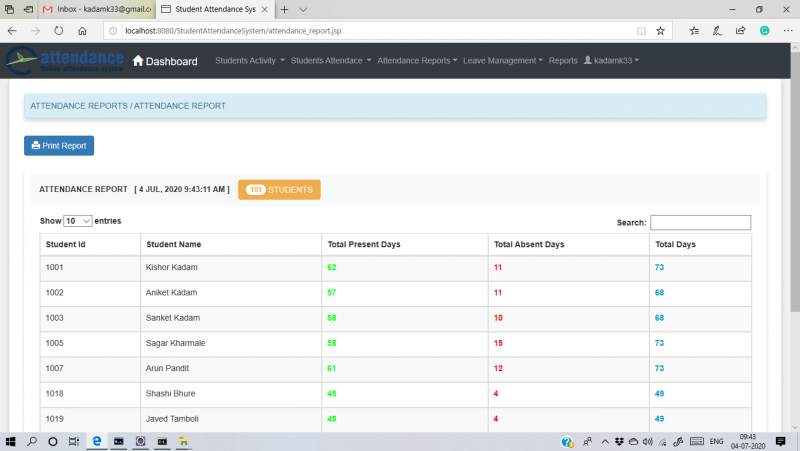Close the Student Attendance Sys tab
This screenshot has width=800, height=451.
pos(264,9)
